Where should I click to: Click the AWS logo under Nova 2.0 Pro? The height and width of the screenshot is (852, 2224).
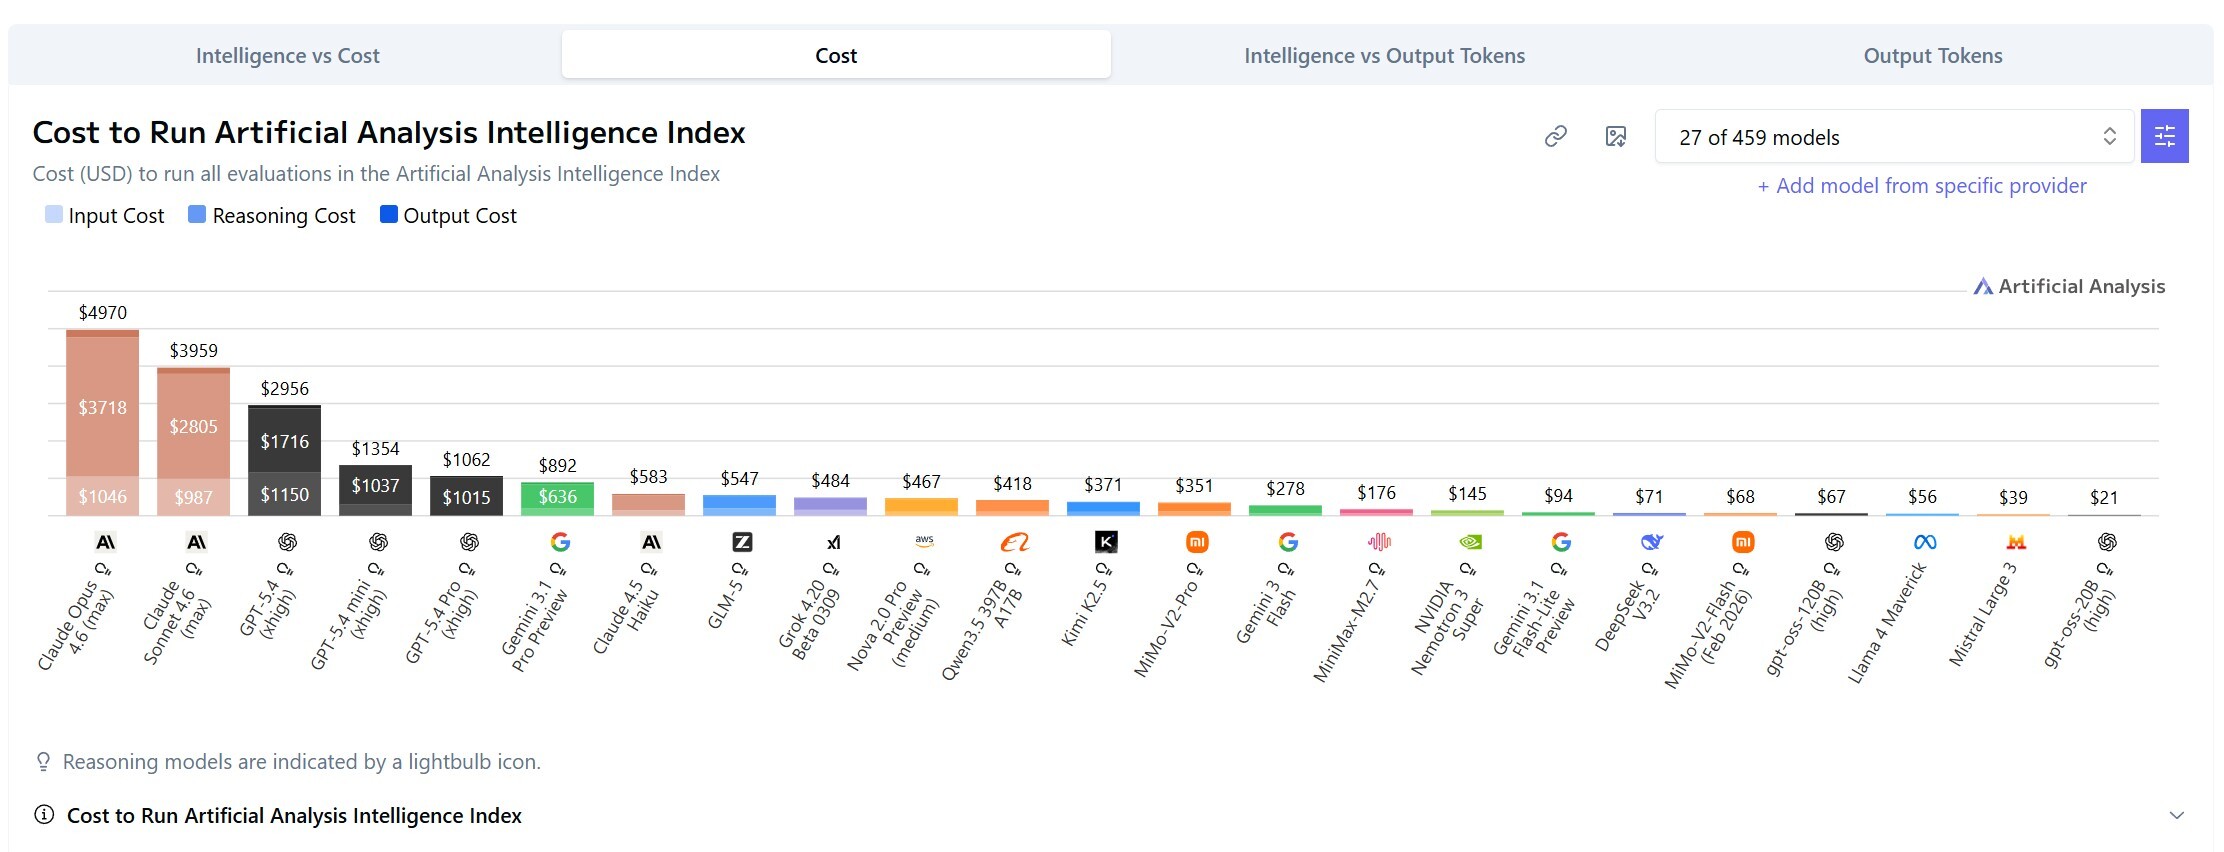[924, 541]
